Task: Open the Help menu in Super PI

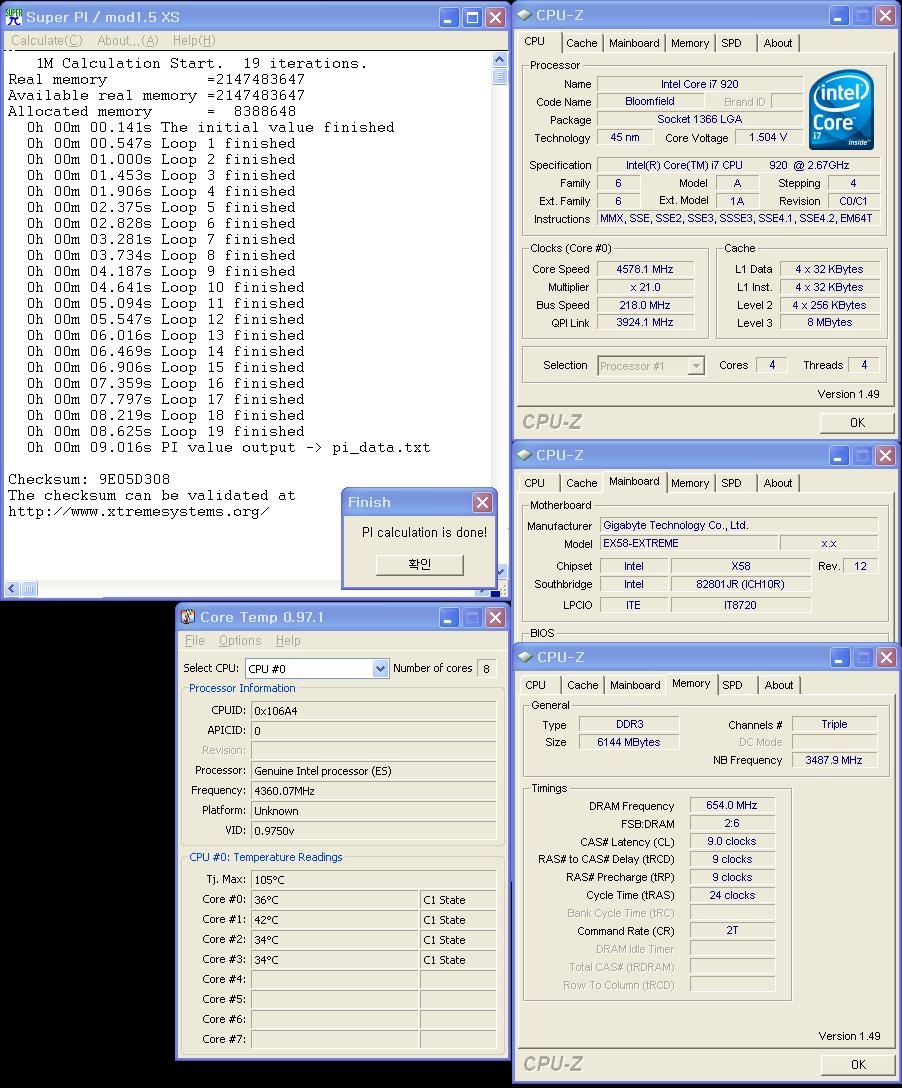Action: point(194,40)
